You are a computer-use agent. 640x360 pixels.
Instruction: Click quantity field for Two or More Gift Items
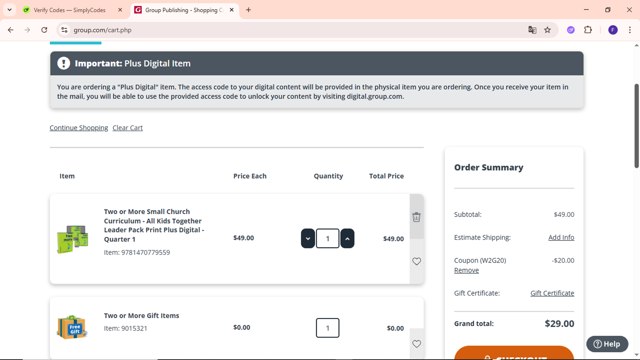[327, 328]
